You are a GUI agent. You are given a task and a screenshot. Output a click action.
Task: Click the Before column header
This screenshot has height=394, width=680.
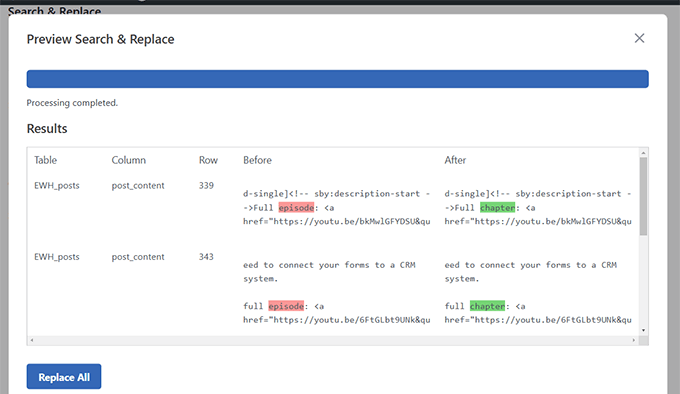point(257,160)
